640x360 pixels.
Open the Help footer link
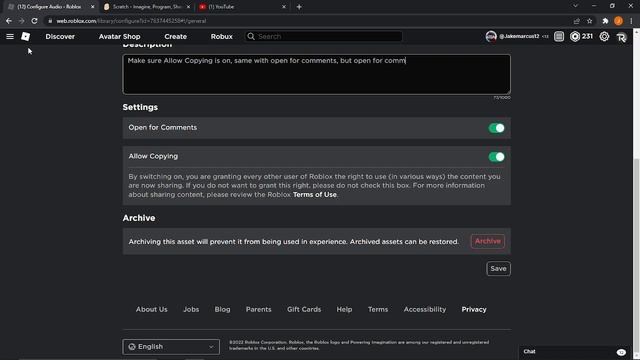[x=344, y=309]
